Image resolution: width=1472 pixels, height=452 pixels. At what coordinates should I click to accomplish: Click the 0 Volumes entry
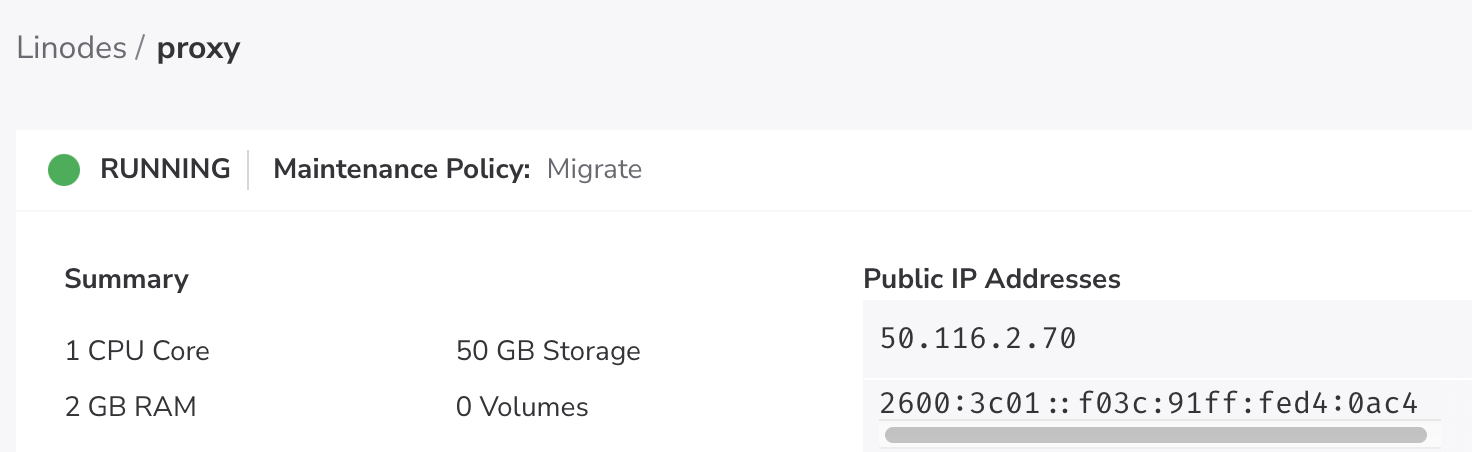[x=522, y=407]
